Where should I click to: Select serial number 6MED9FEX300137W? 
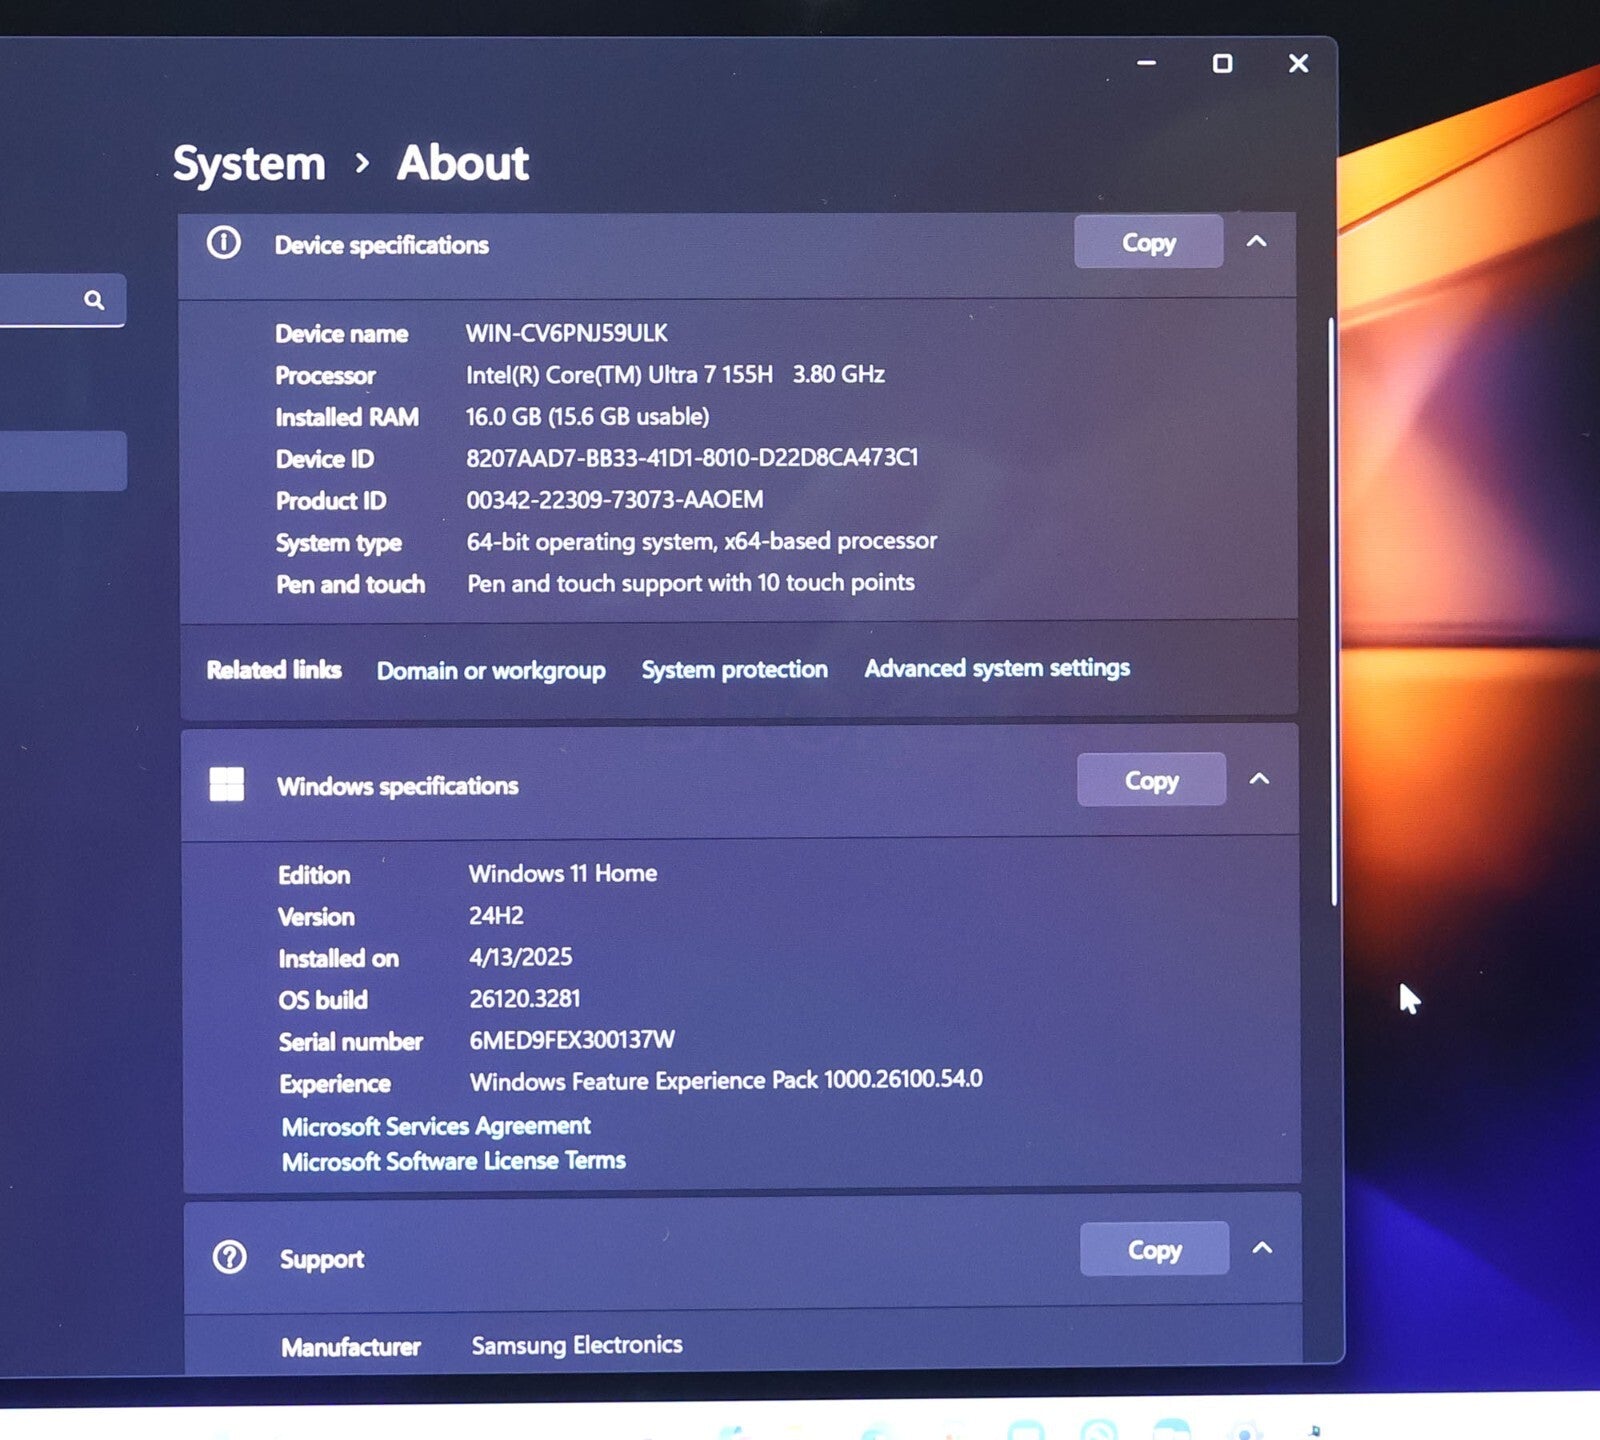point(572,1040)
